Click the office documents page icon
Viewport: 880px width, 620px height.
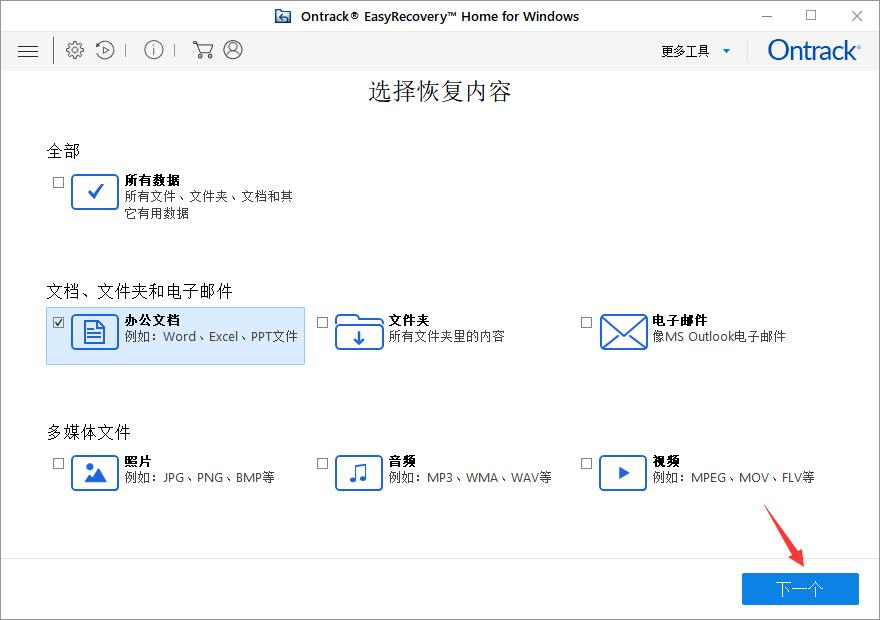95,332
